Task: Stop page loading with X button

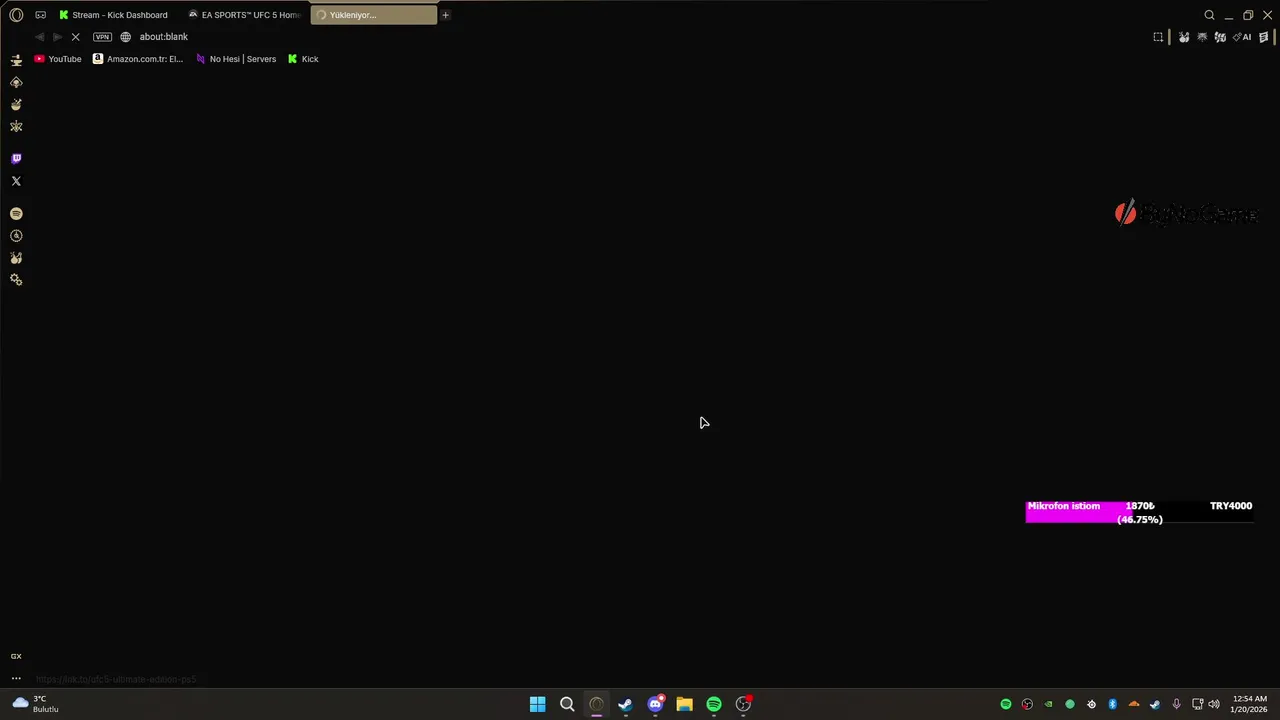Action: coord(75,37)
